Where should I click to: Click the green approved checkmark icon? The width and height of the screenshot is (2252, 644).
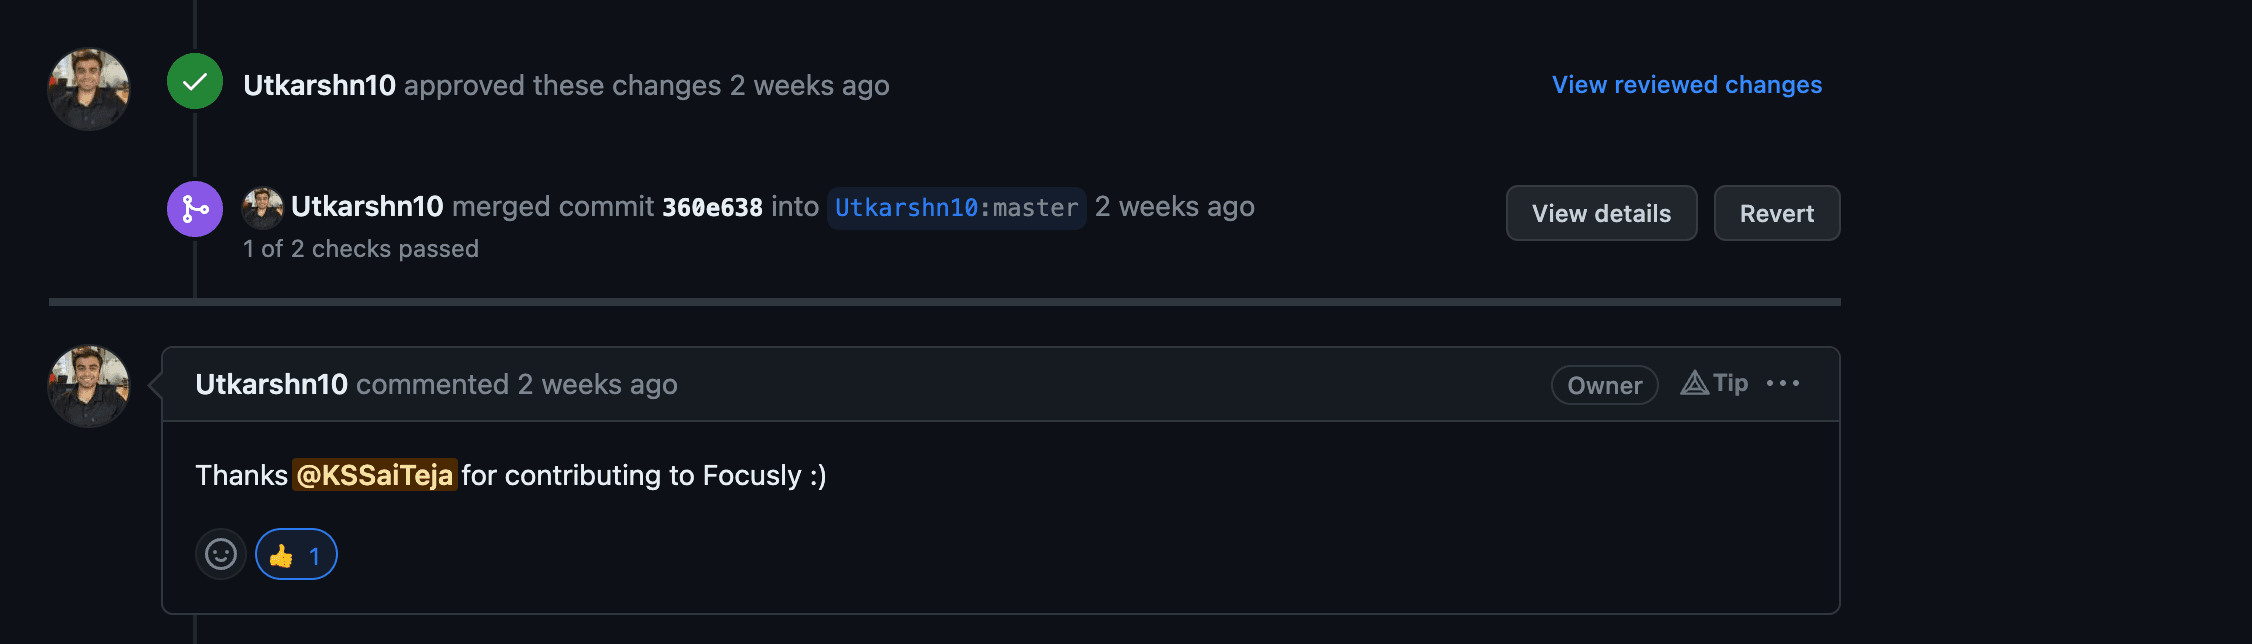point(195,82)
